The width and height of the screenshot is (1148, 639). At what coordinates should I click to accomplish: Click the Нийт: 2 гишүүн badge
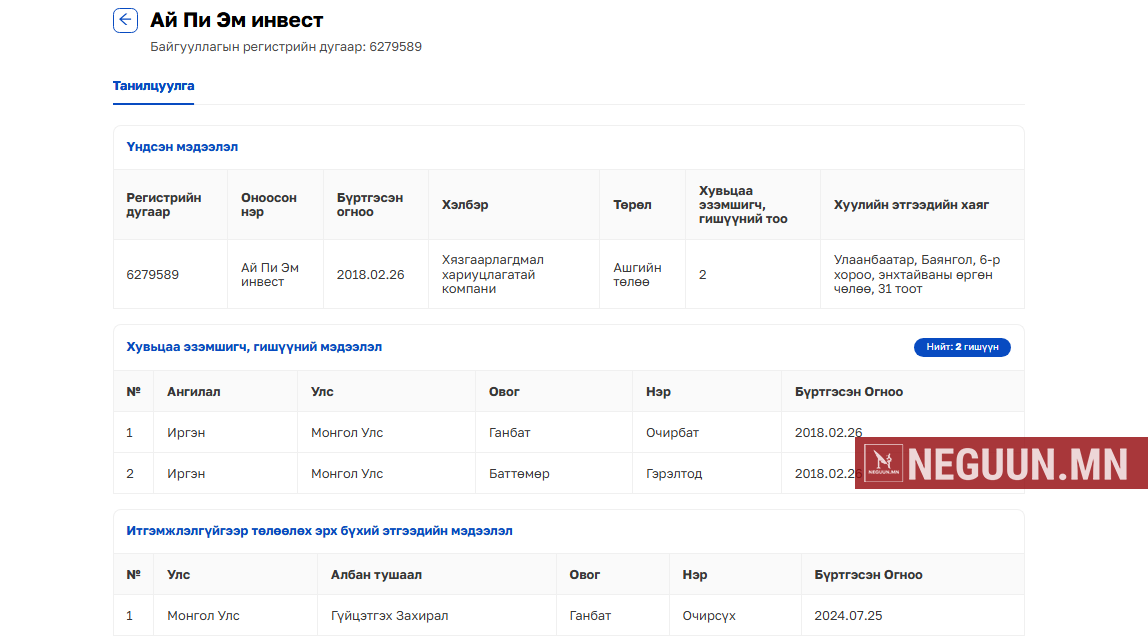[962, 347]
